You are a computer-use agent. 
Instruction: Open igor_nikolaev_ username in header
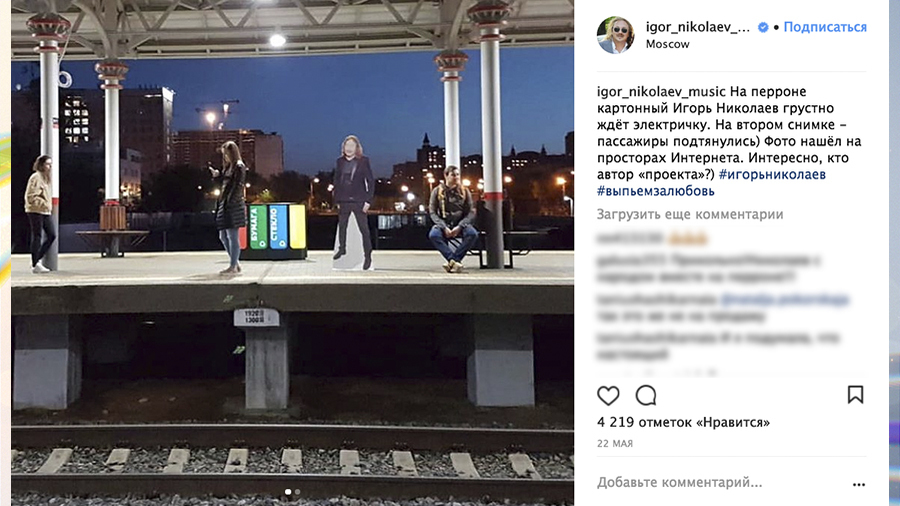point(697,27)
